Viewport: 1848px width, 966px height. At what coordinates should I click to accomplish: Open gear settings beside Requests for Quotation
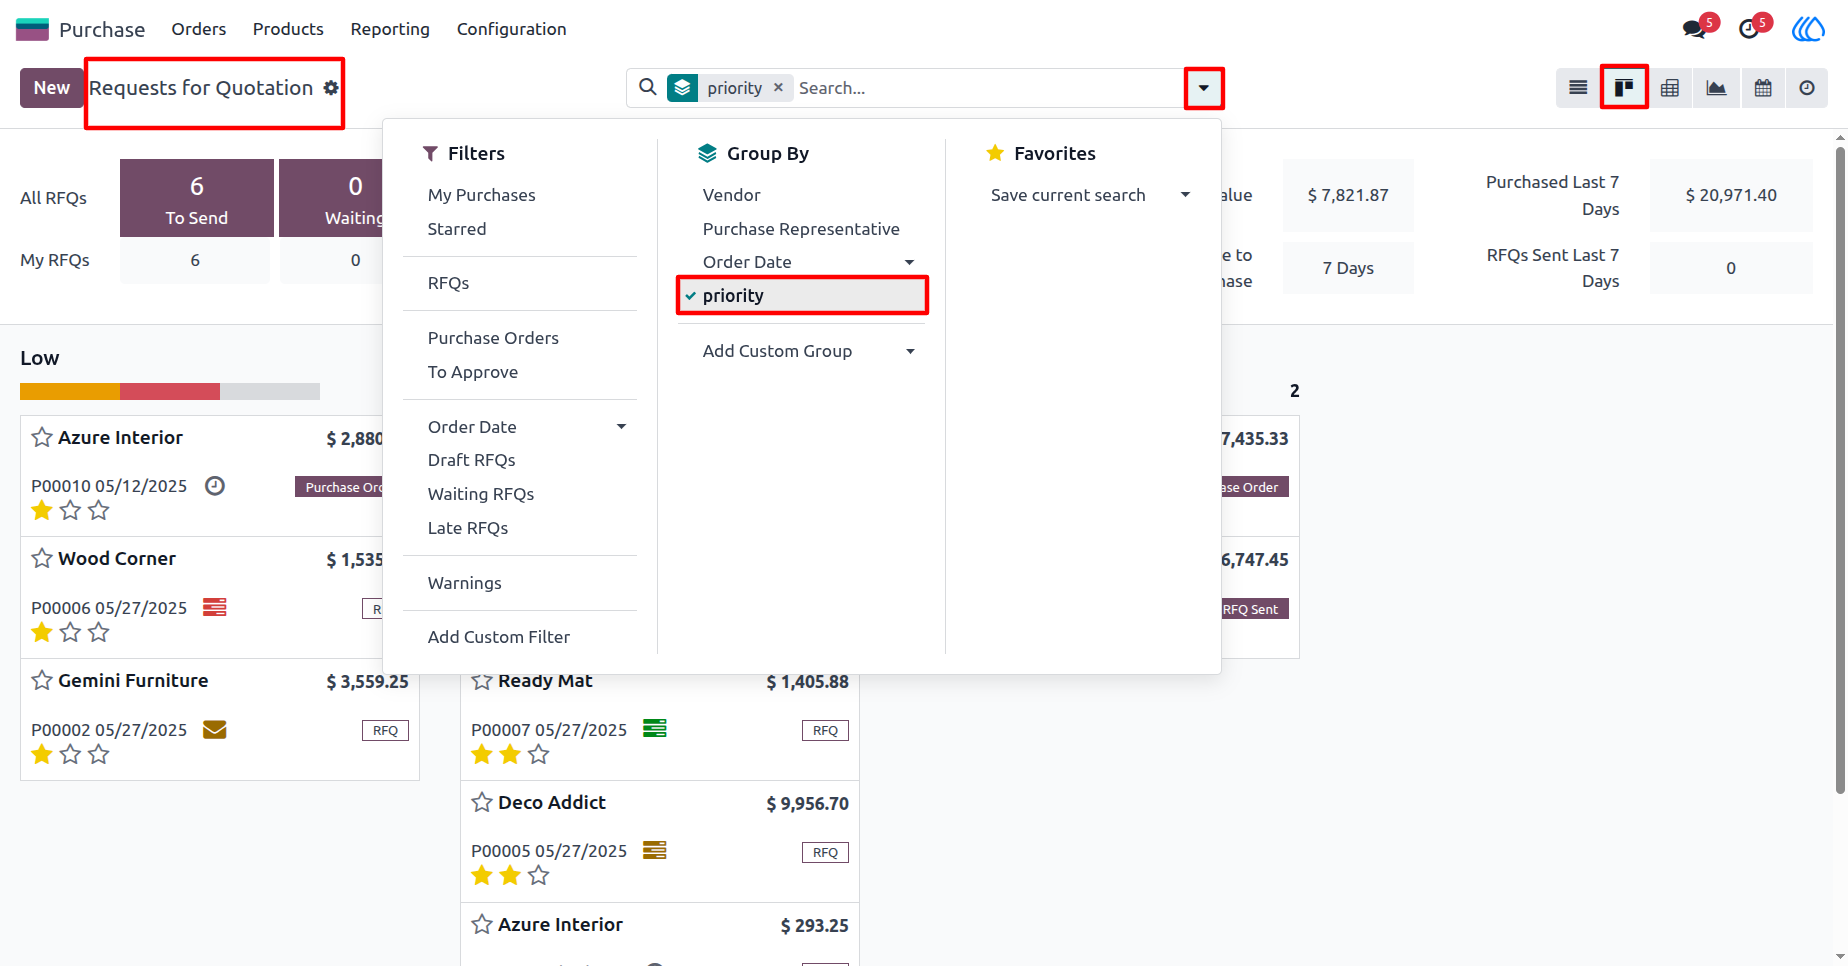tap(331, 88)
